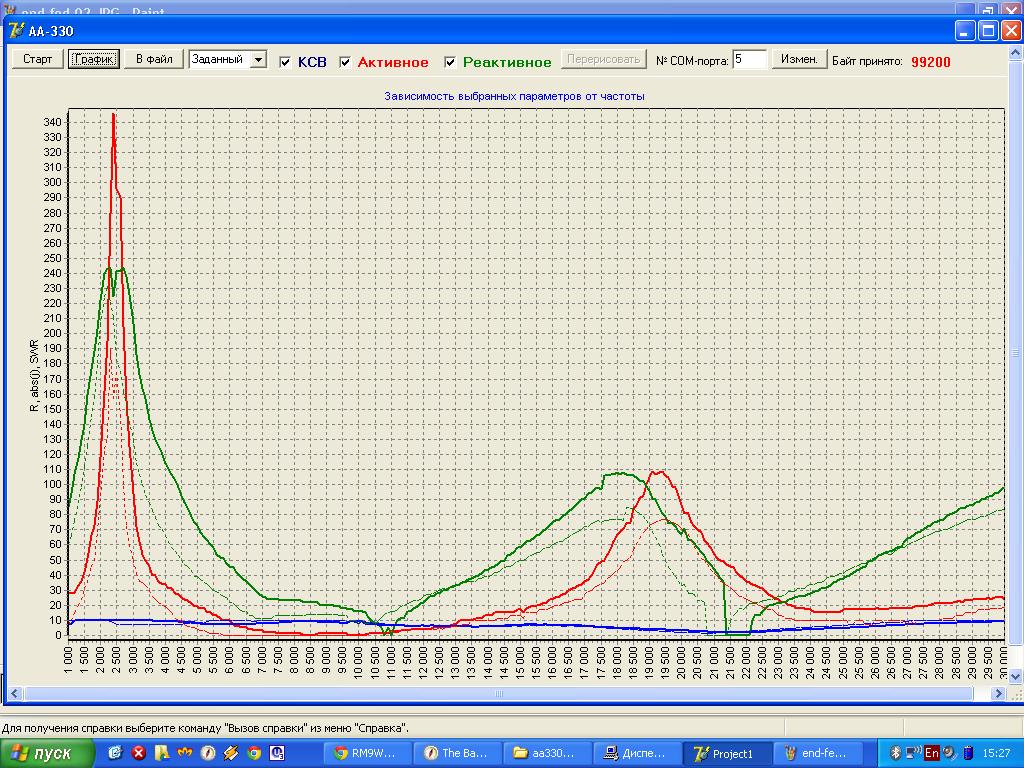This screenshot has height=768, width=1024.
Task: Click the Измен. button
Action: (x=799, y=59)
